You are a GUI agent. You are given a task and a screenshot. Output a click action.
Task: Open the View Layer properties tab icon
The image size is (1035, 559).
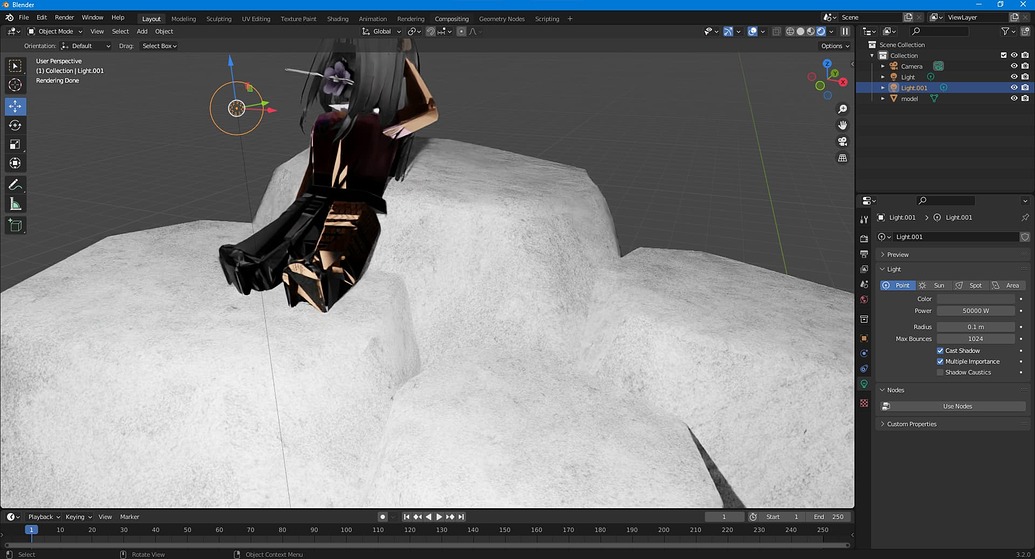864,269
